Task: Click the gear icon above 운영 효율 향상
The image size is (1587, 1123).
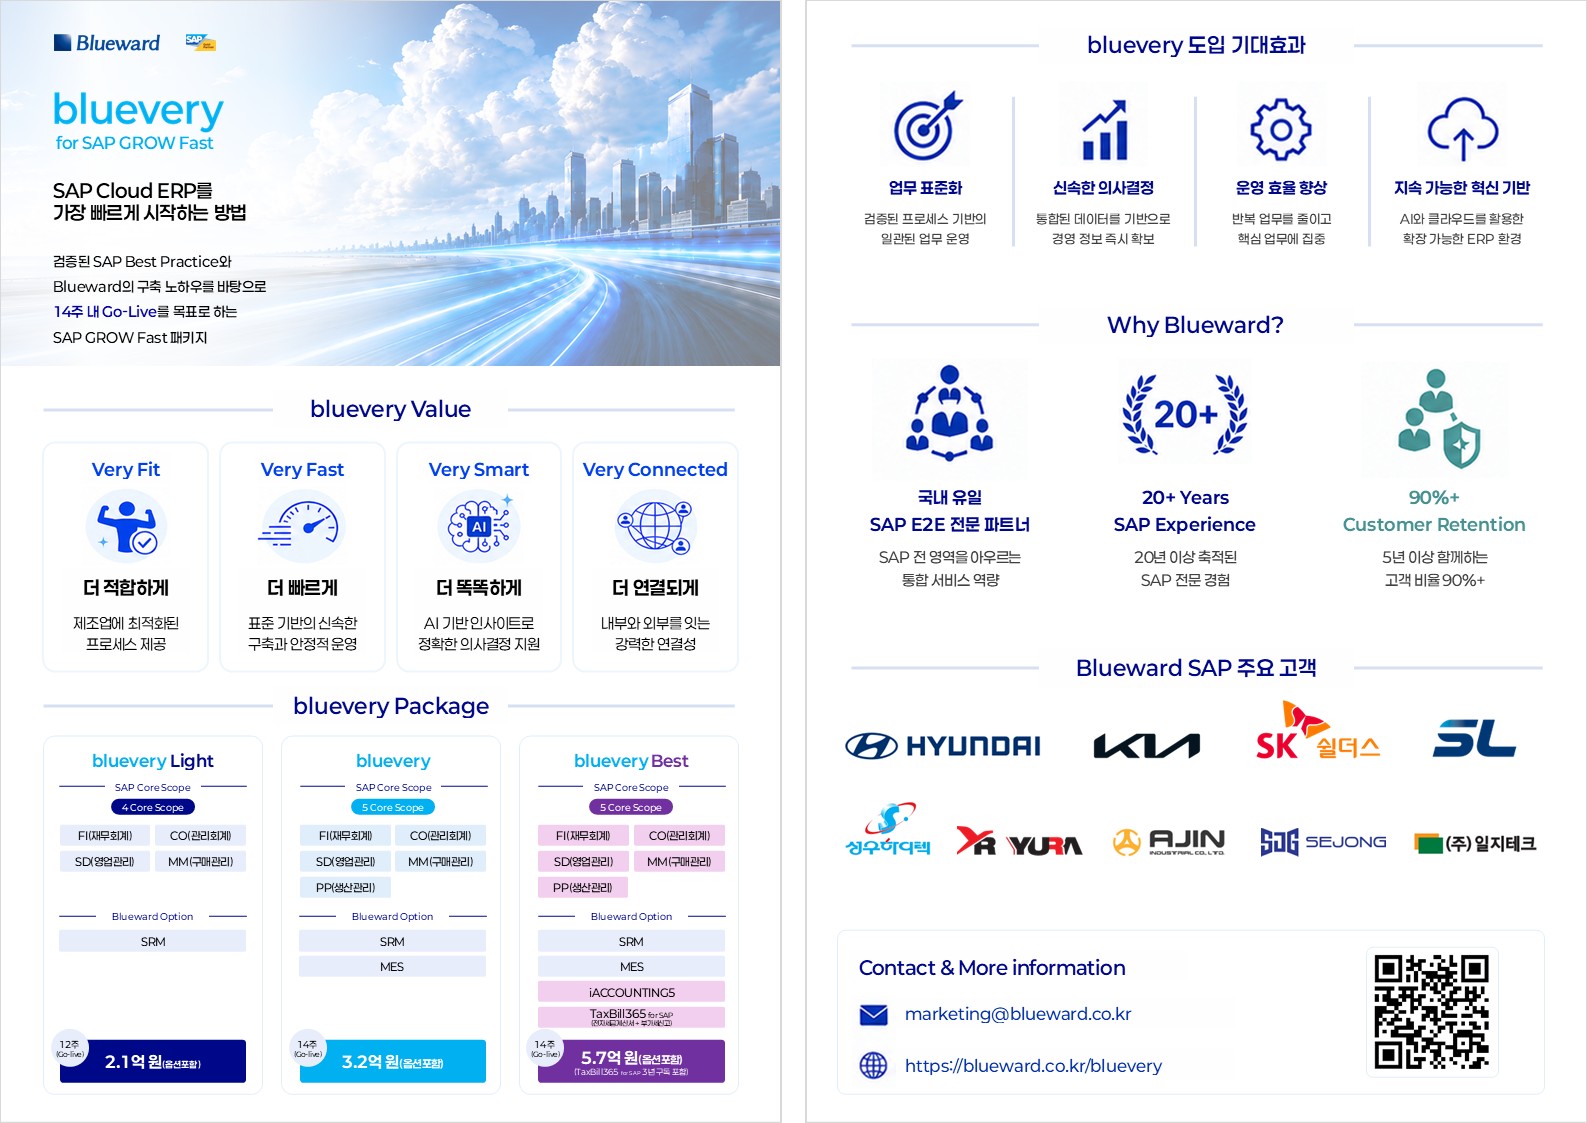Action: 1281,129
